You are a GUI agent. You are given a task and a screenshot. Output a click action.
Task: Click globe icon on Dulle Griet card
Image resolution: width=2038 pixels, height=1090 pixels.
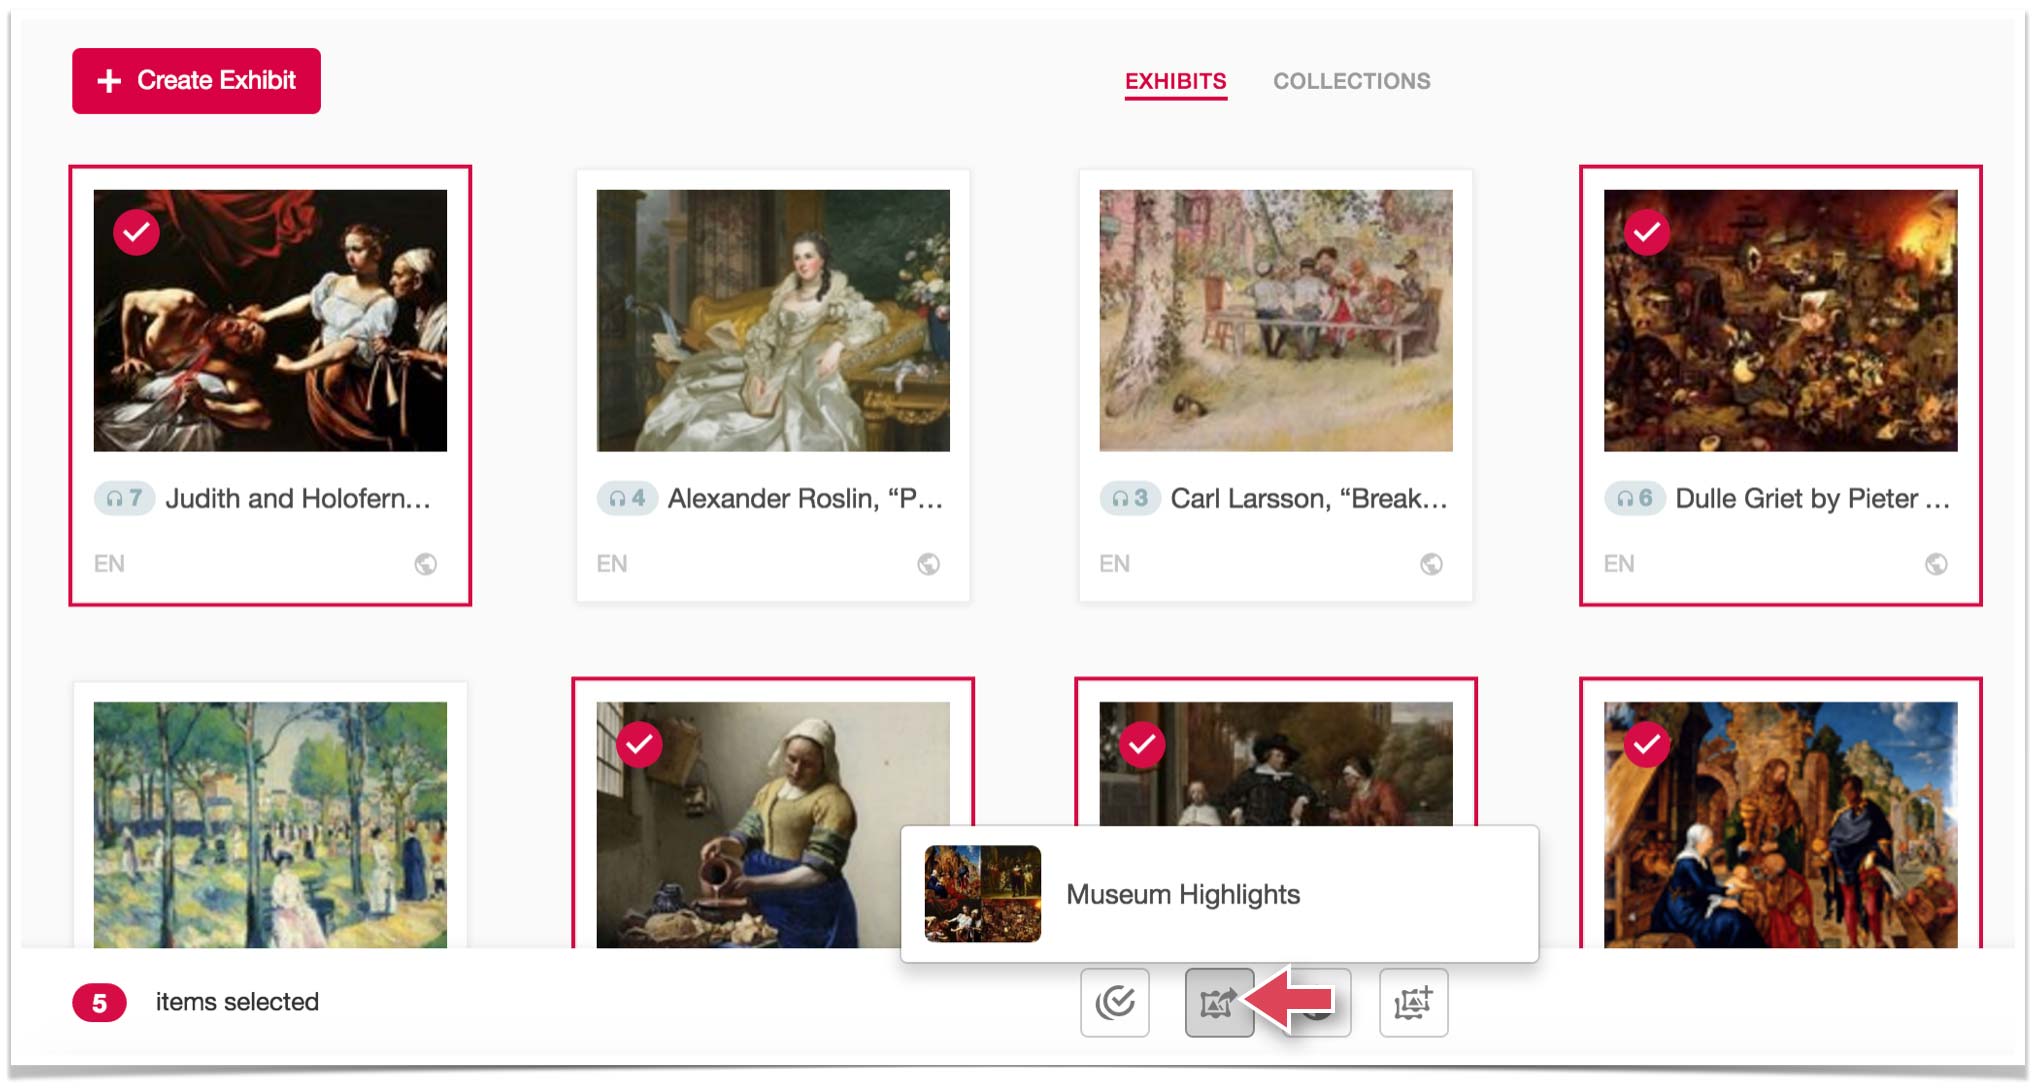pyautogui.click(x=1936, y=564)
